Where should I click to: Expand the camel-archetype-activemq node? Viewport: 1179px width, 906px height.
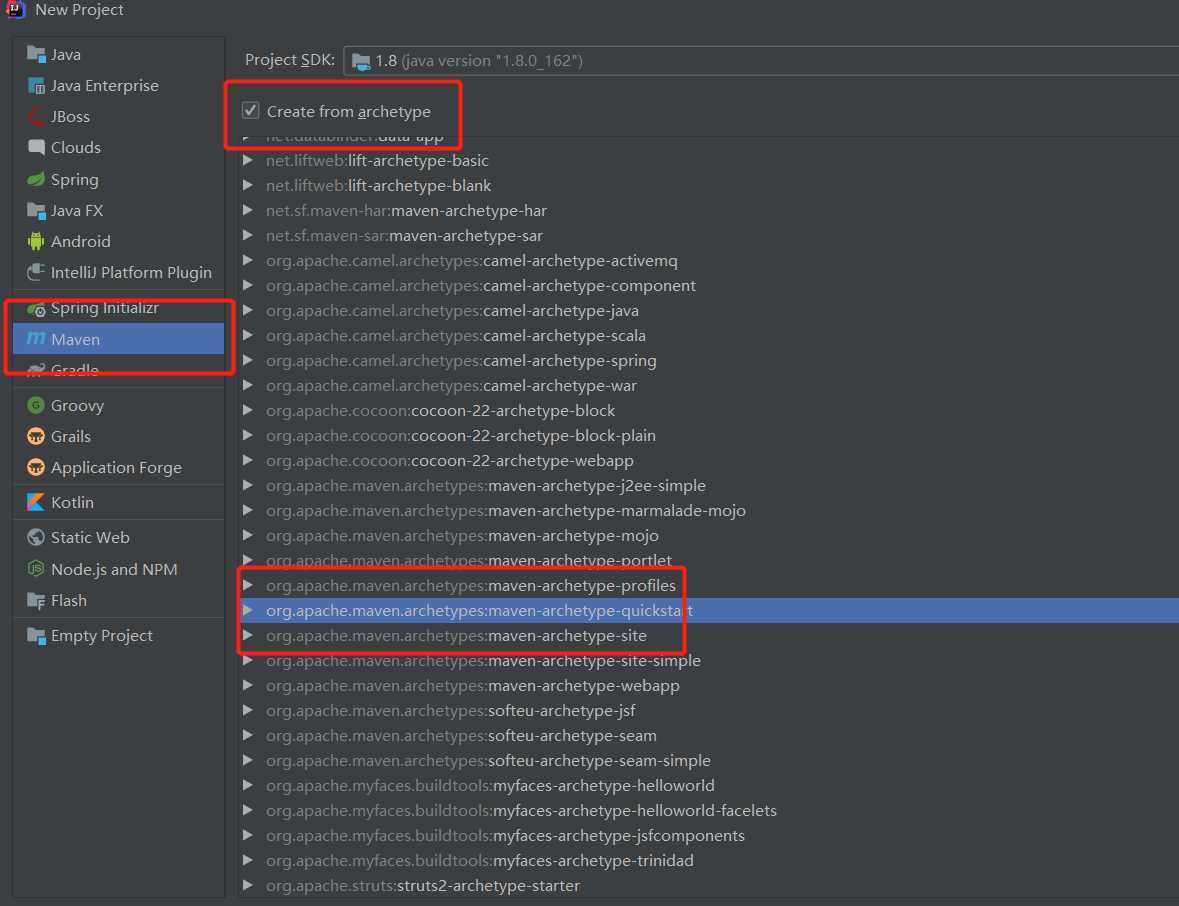click(247, 260)
